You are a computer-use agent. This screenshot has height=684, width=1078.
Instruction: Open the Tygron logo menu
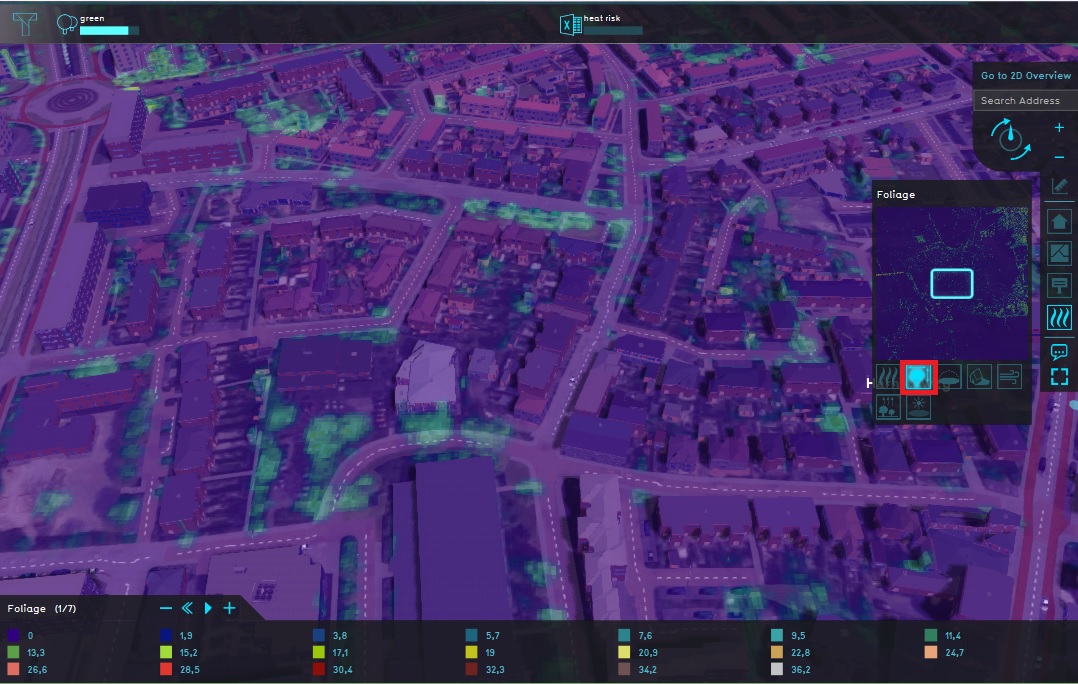click(x=22, y=22)
